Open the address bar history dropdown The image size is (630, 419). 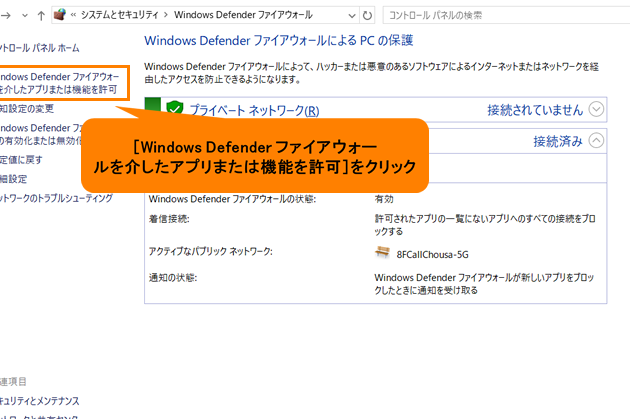click(351, 16)
